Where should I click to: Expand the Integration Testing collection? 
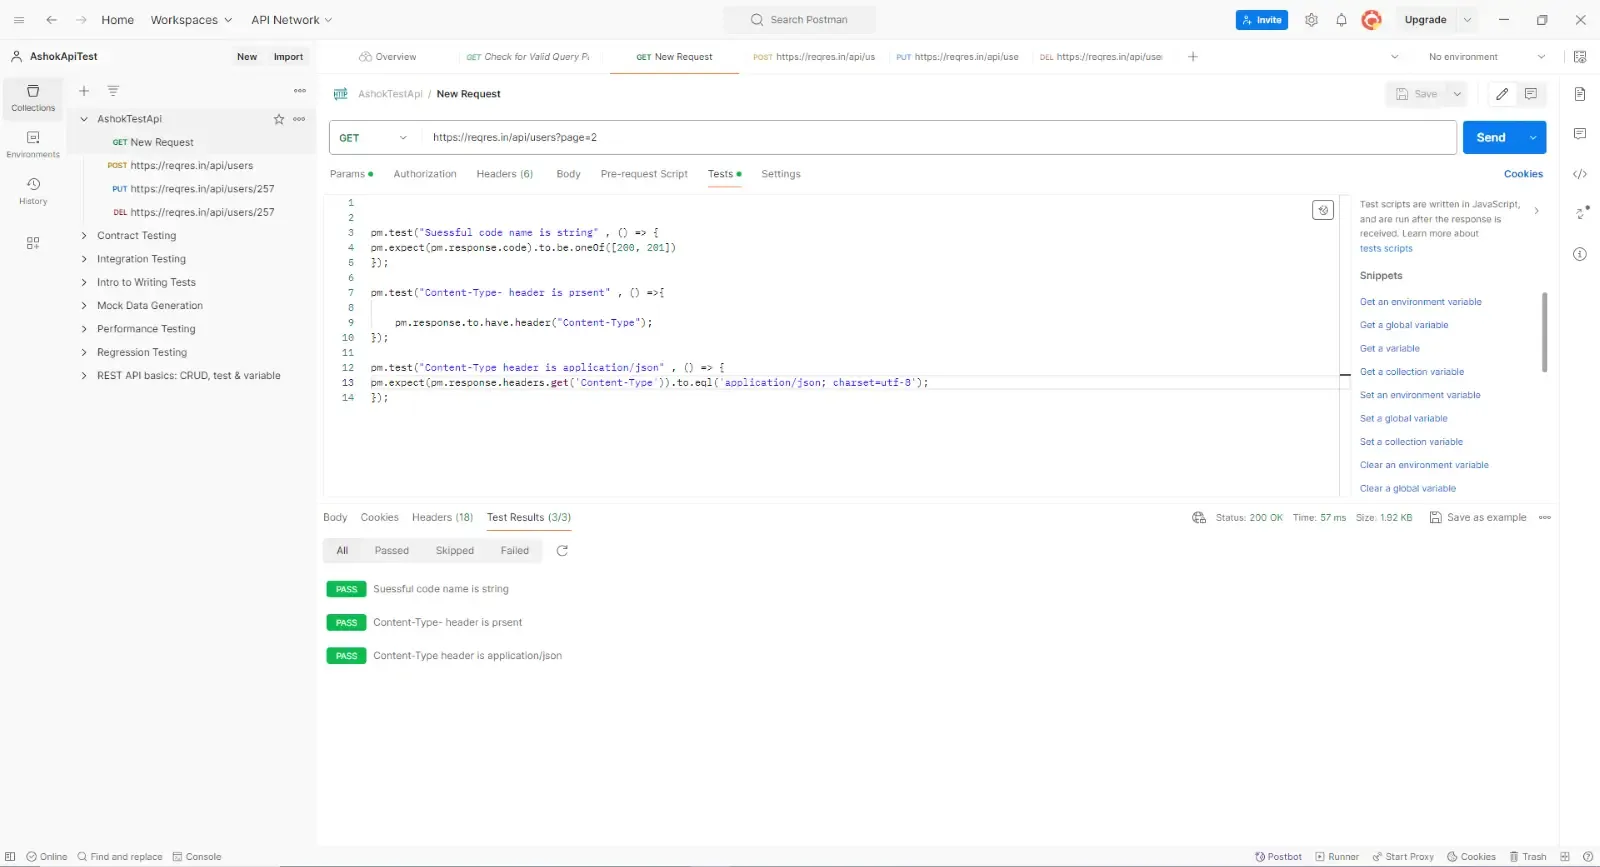84,259
